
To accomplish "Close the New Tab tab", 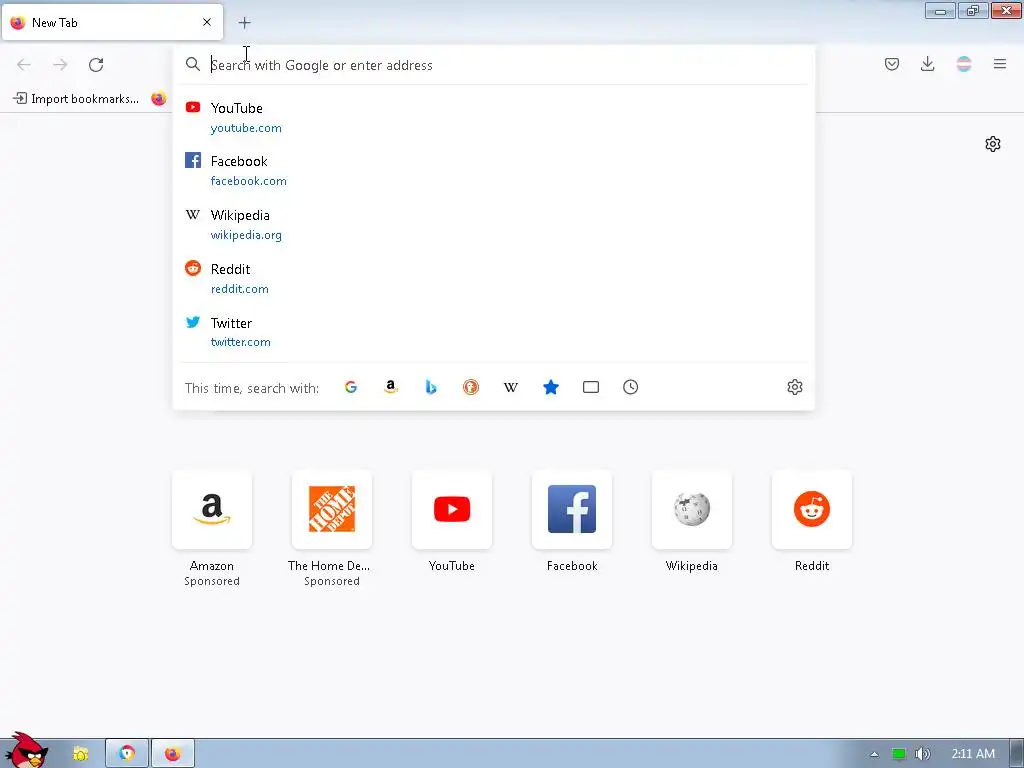I will coord(207,22).
